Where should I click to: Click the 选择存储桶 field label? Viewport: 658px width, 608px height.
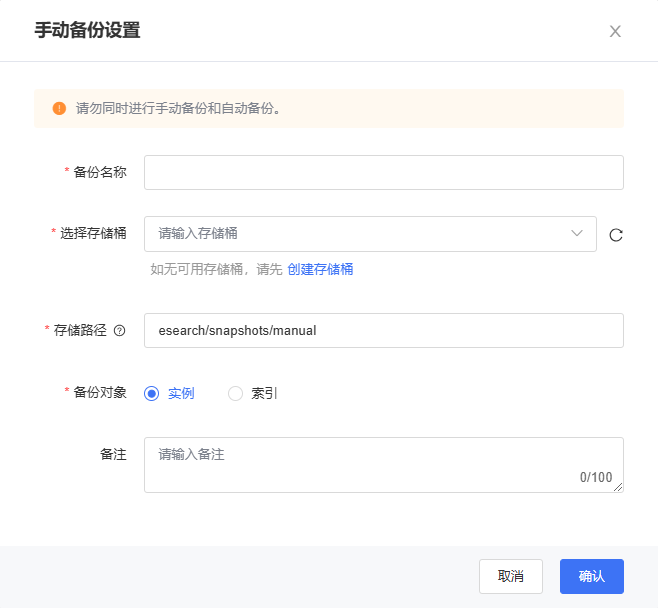[x=93, y=233]
